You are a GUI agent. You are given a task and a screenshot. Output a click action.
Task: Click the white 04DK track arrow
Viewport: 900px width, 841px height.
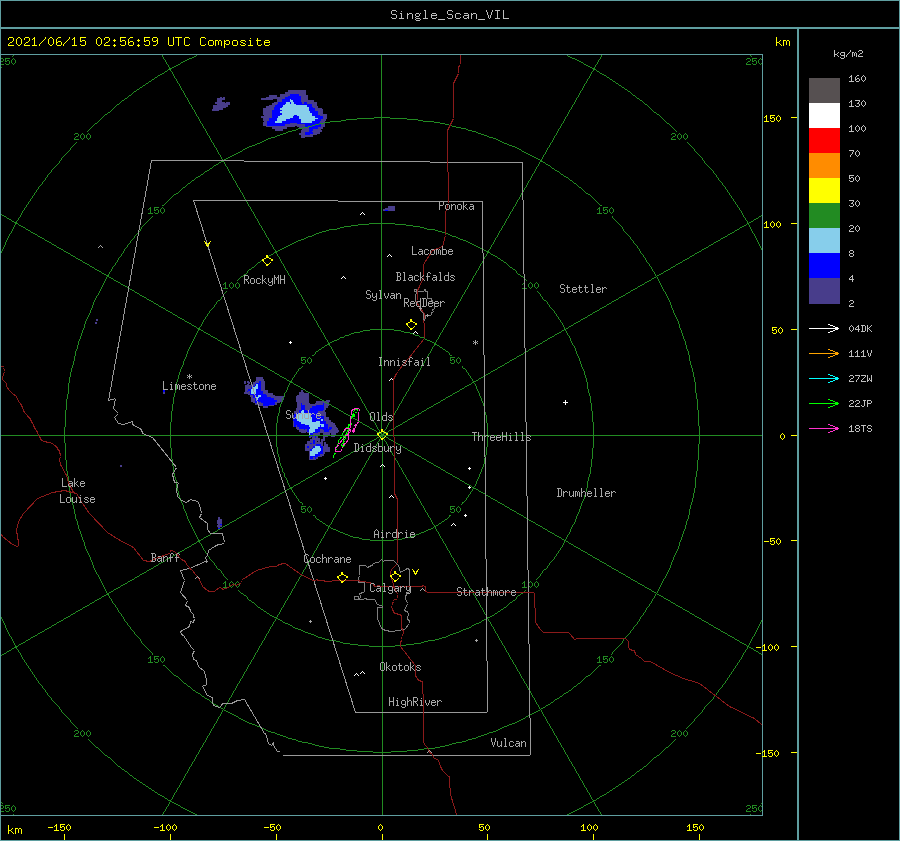824,328
